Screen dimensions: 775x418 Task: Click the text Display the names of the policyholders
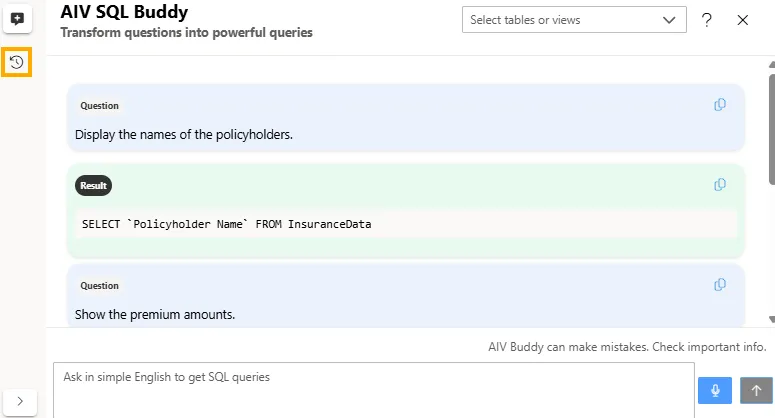(x=184, y=134)
